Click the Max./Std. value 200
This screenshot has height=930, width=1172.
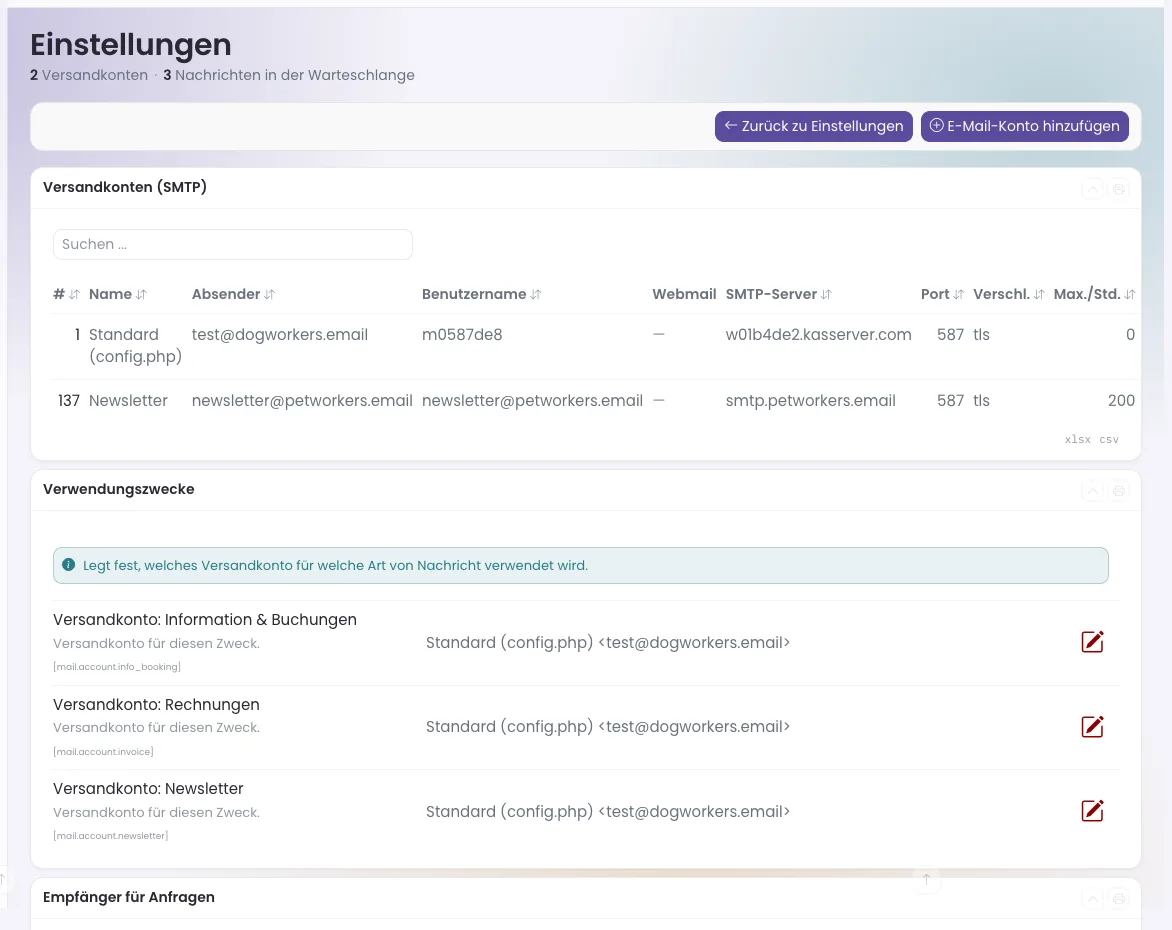[1120, 401]
